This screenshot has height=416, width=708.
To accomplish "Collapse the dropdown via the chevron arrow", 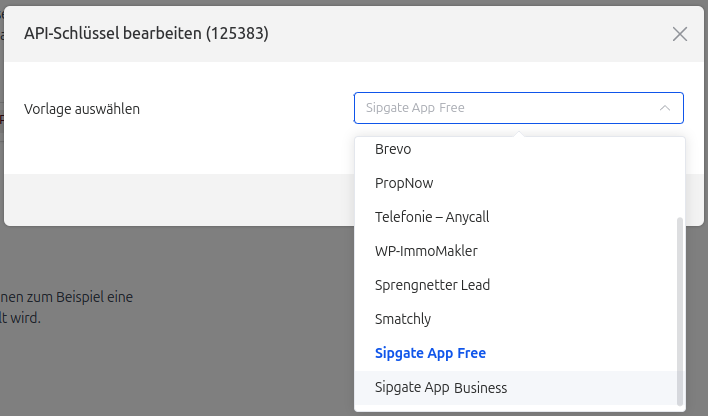I will point(665,108).
